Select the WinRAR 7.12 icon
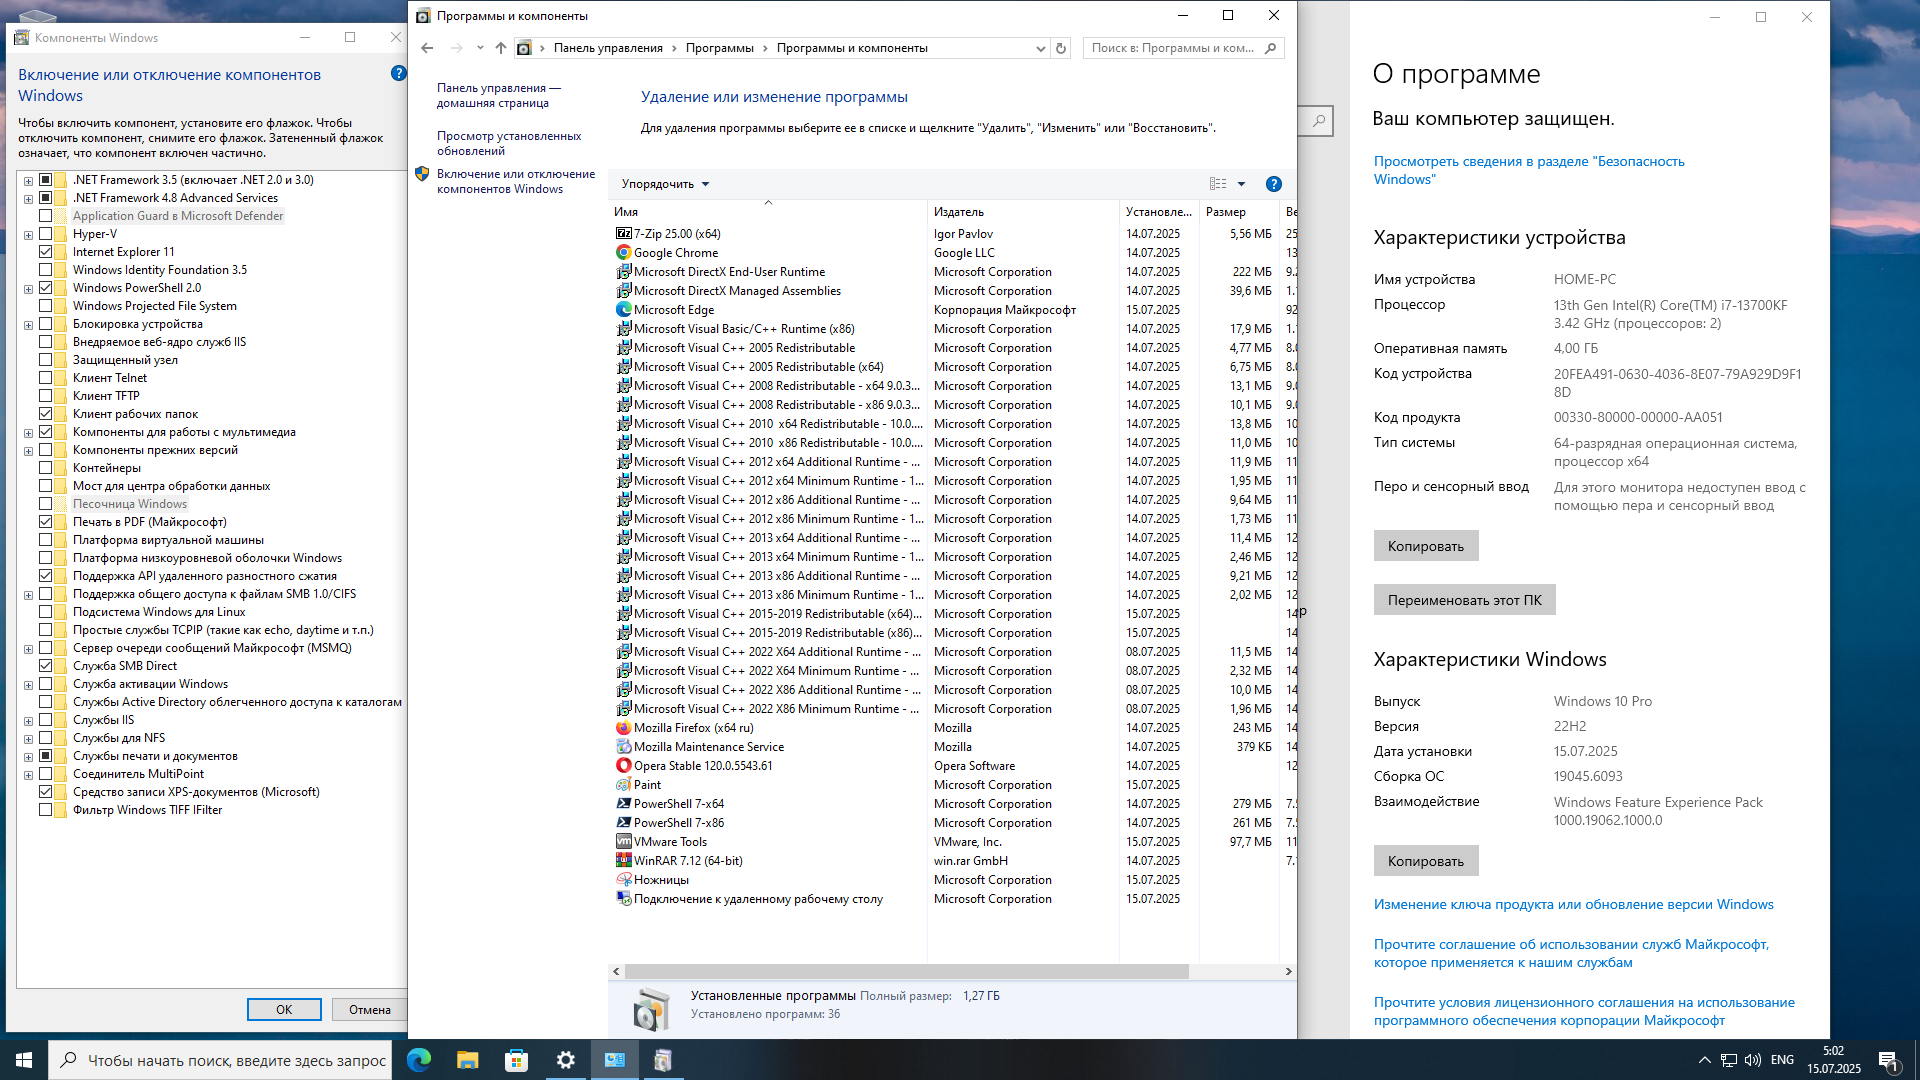The width and height of the screenshot is (1920, 1080). tap(624, 861)
